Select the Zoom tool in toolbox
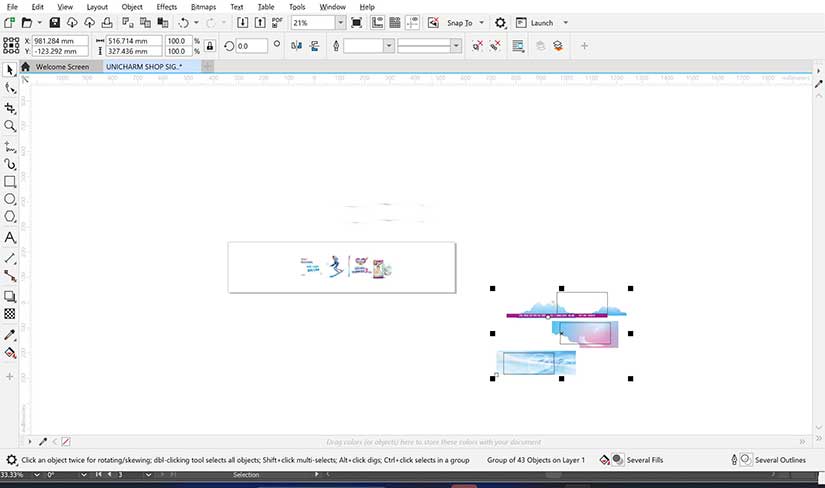Viewport: 825px width, 488px height. tap(9, 126)
